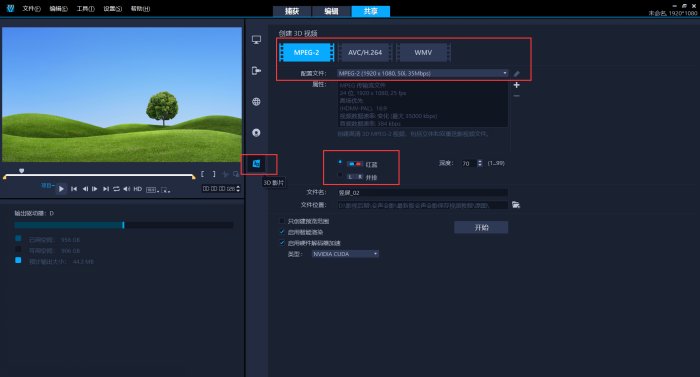Select the side-by-side 3D radio option
This screenshot has height=377, width=700.
click(x=340, y=176)
